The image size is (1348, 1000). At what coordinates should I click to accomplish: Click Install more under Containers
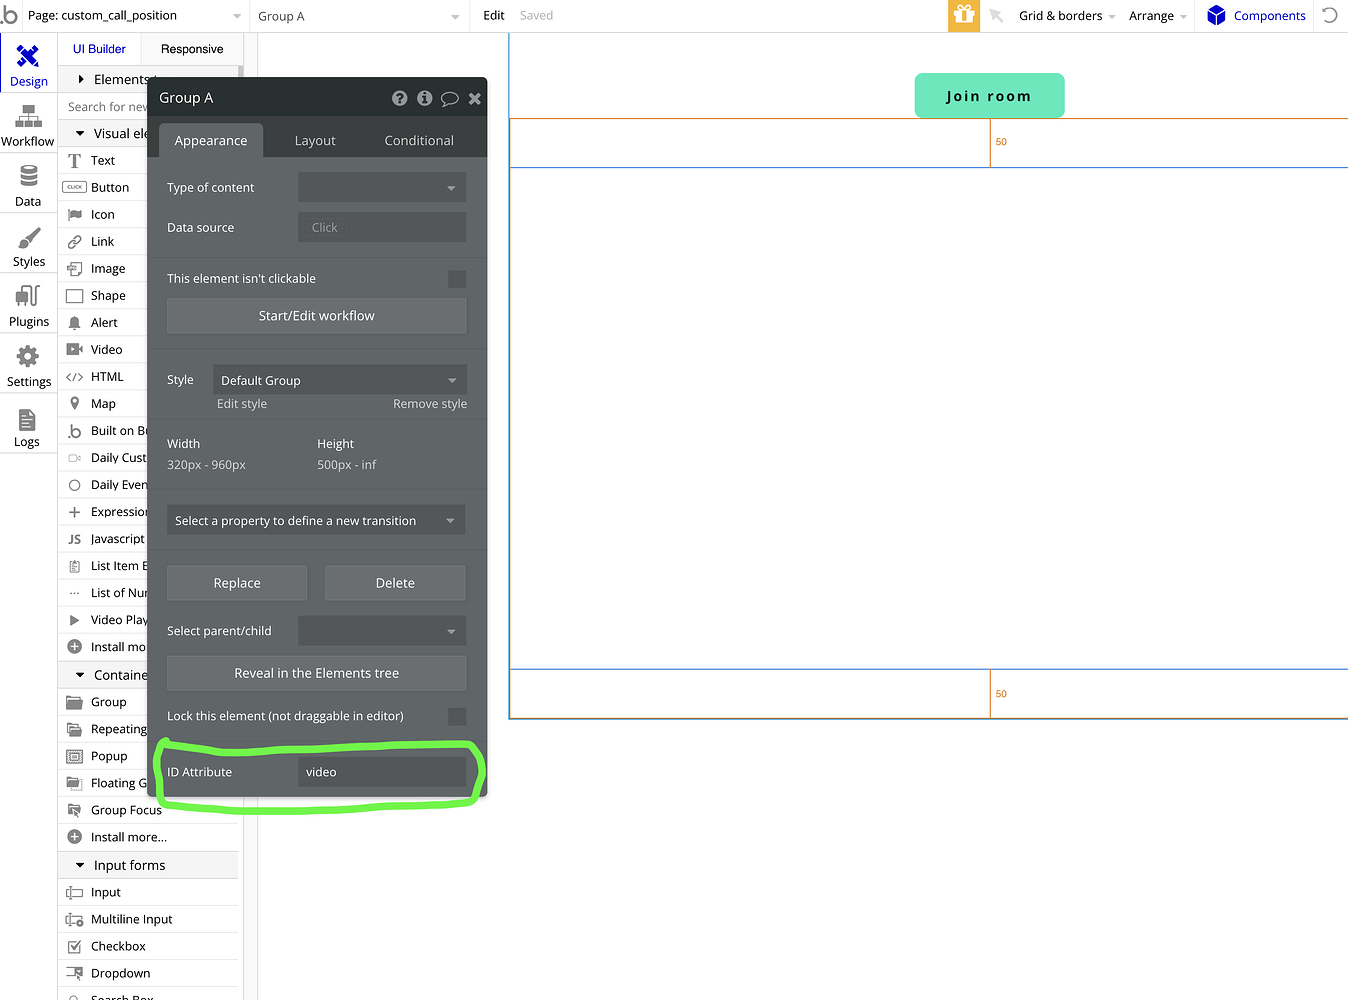pyautogui.click(x=128, y=837)
